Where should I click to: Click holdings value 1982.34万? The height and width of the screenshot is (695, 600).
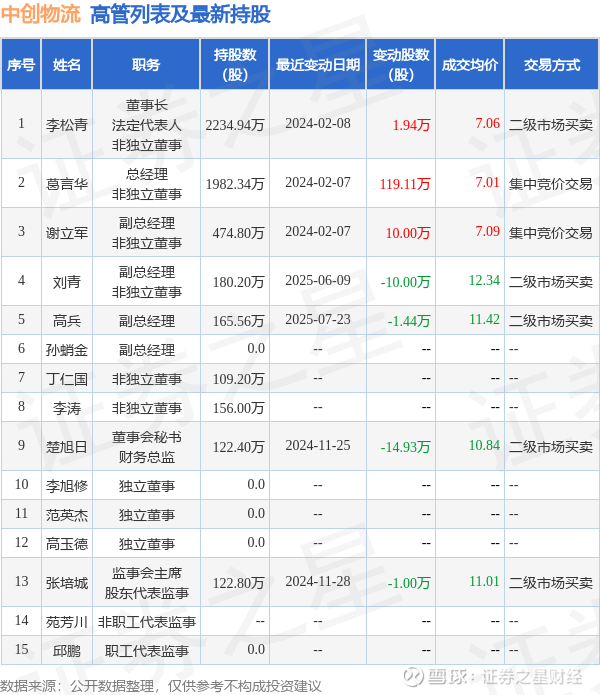[x=235, y=184]
